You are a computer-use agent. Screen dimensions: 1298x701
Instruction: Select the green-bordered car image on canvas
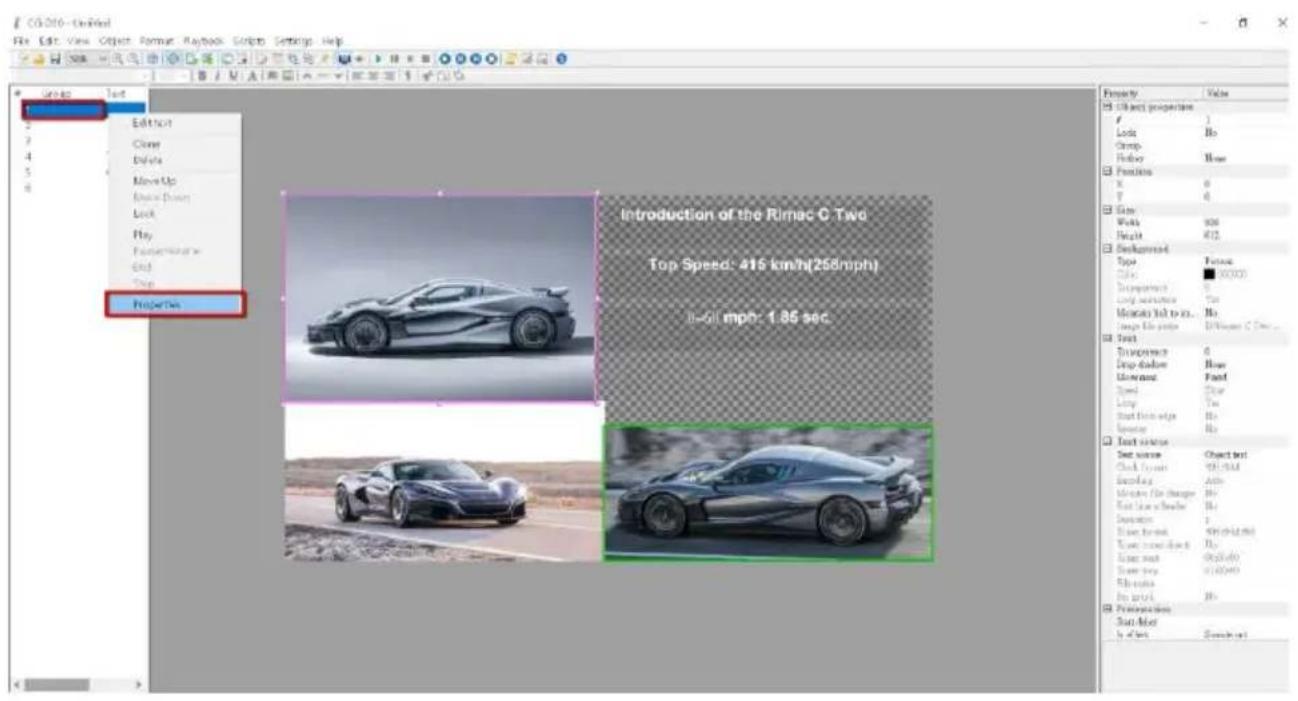coord(768,492)
